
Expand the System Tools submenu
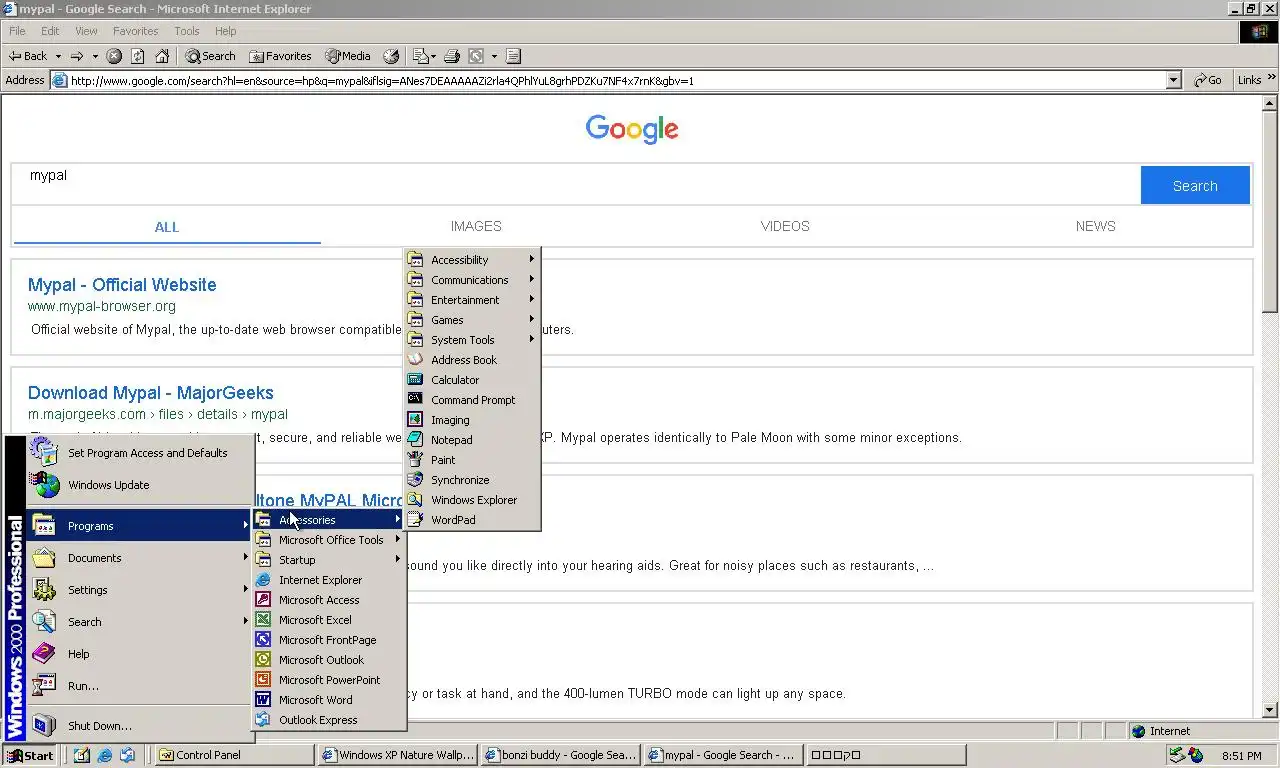472,339
